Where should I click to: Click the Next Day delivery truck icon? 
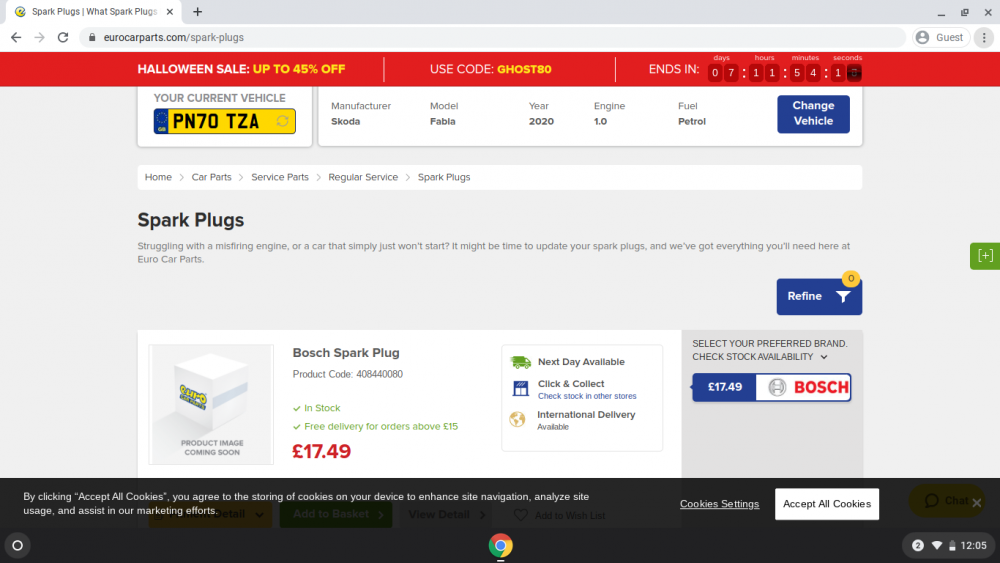[520, 362]
